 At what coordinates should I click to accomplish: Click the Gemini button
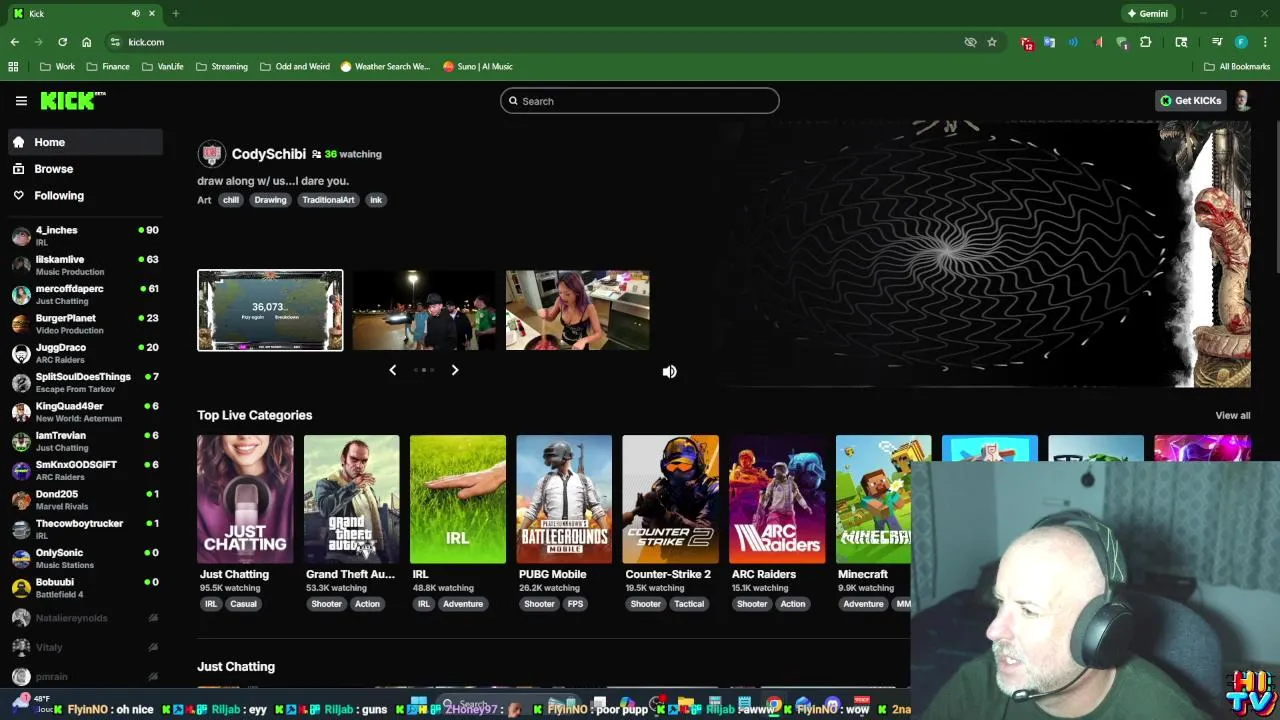click(x=1147, y=13)
